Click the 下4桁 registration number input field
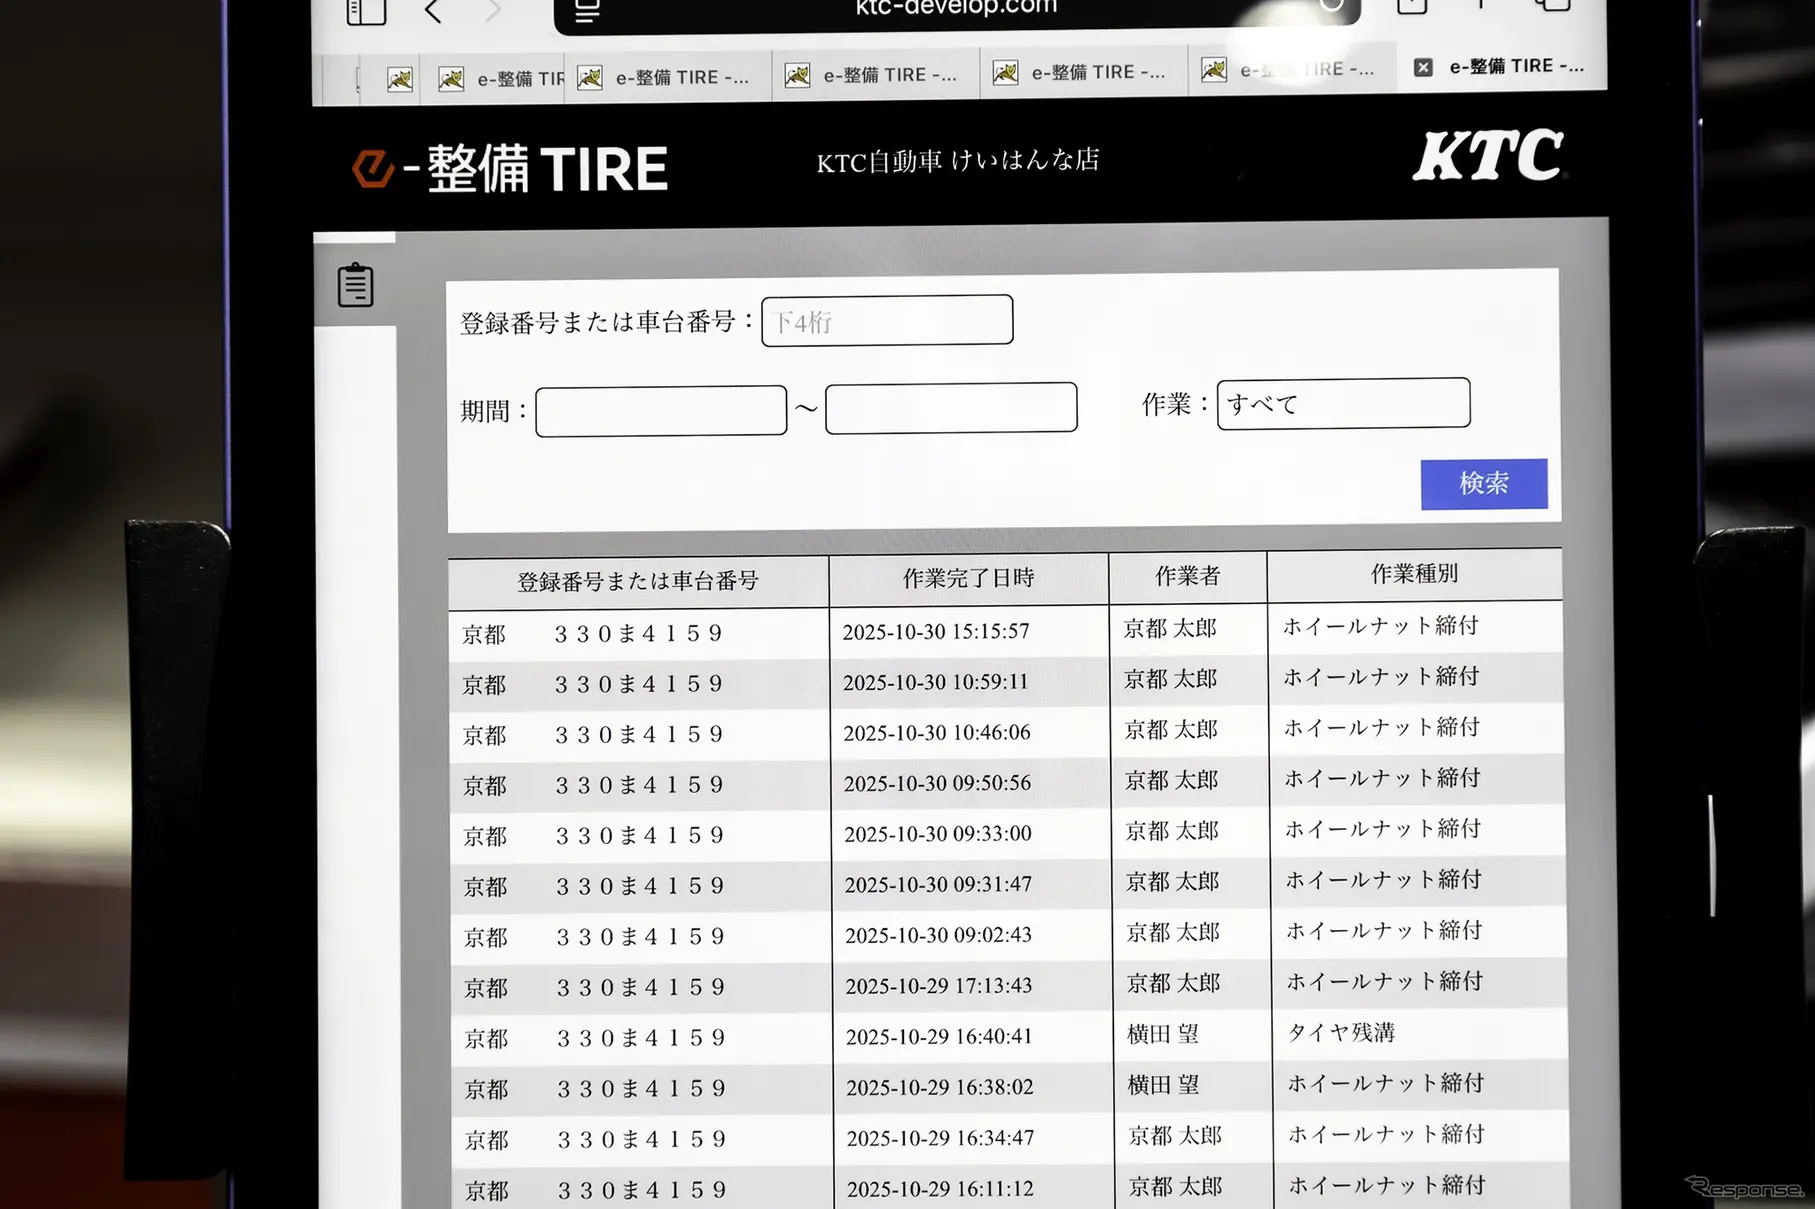The height and width of the screenshot is (1209, 1815). tap(886, 320)
